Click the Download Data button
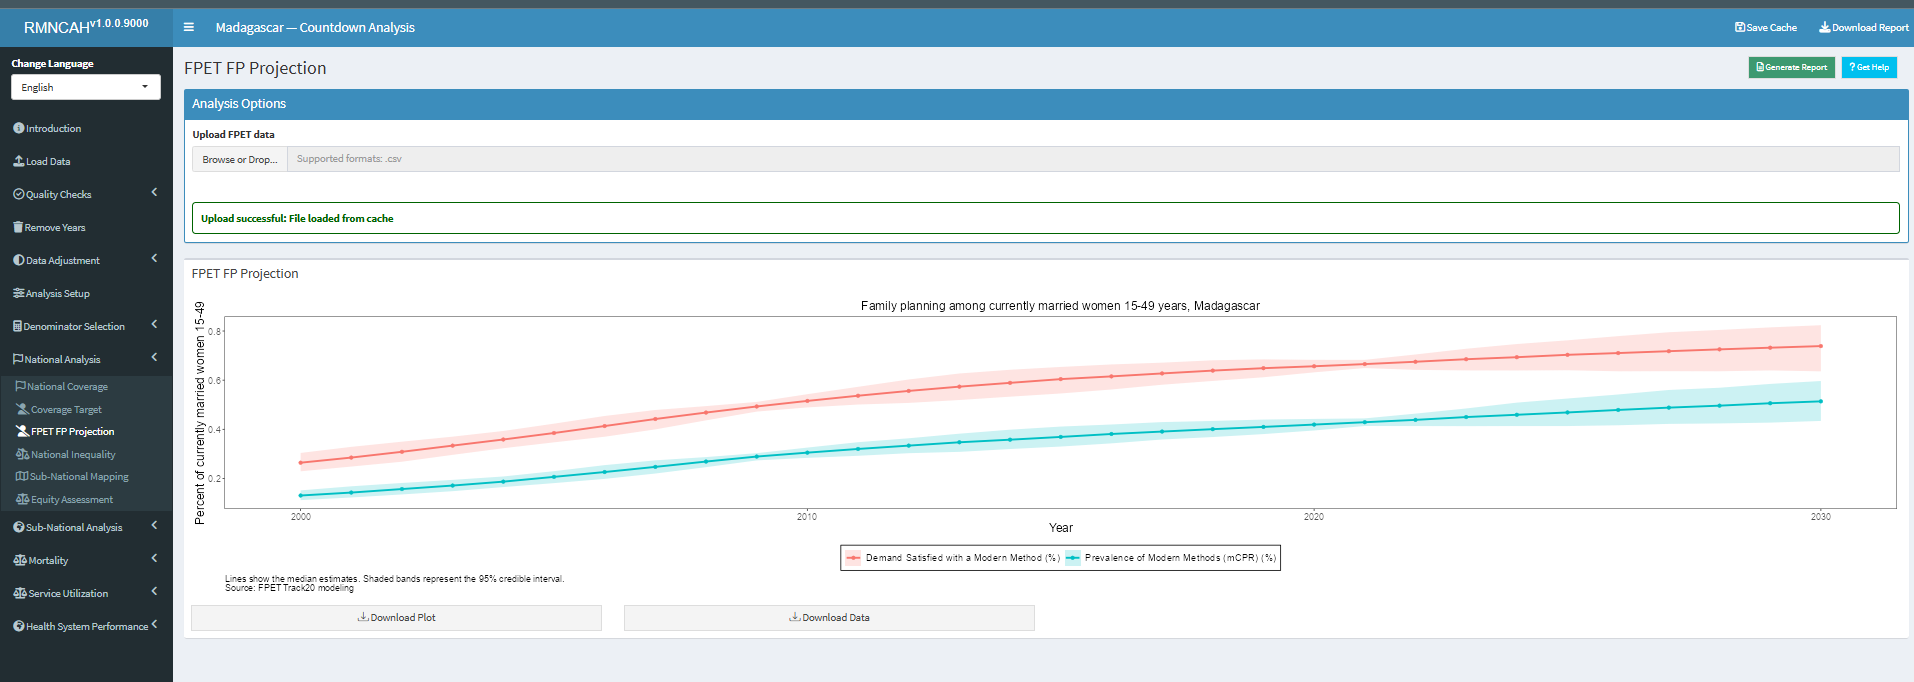This screenshot has height=682, width=1914. (829, 618)
